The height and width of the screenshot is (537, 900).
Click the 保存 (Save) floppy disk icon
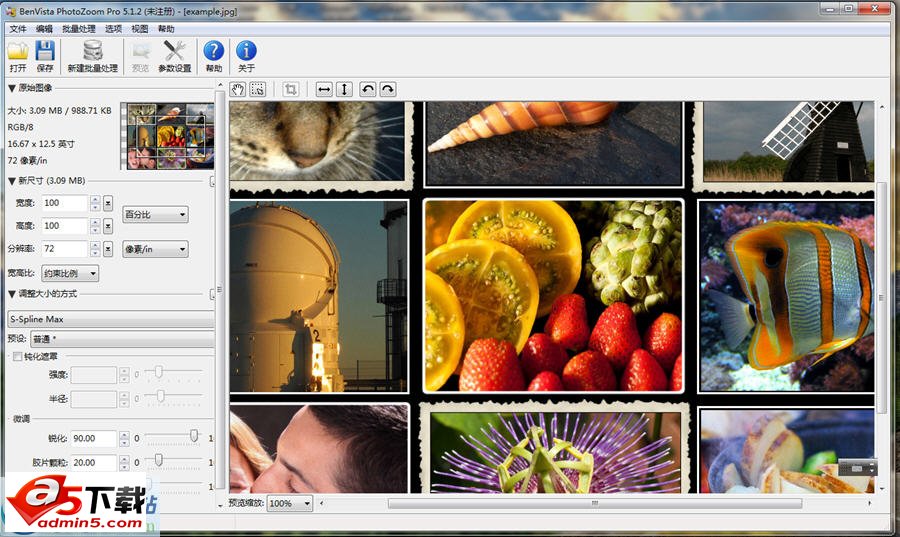point(45,52)
